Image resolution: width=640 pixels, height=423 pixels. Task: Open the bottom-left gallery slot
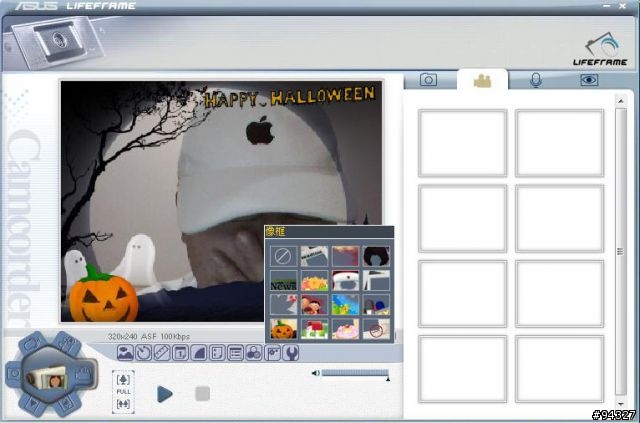click(x=463, y=369)
